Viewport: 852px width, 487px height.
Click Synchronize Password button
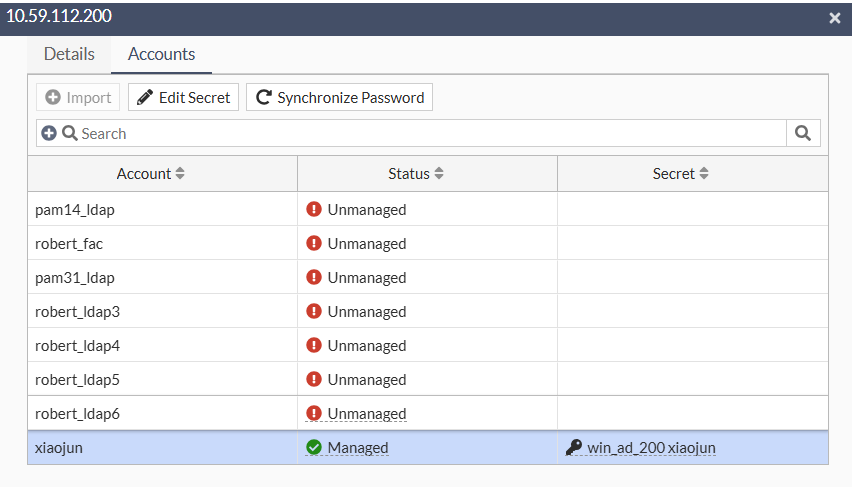click(340, 97)
